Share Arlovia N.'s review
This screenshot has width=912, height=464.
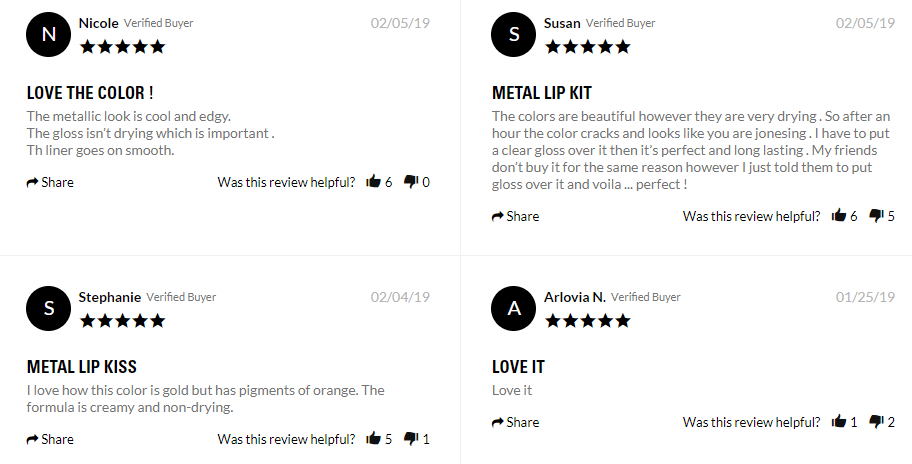coord(515,422)
